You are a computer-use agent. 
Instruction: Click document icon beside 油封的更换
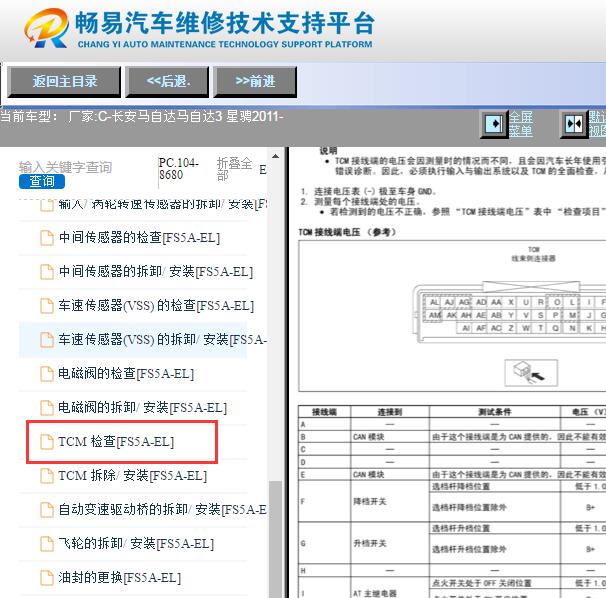pyautogui.click(x=47, y=578)
